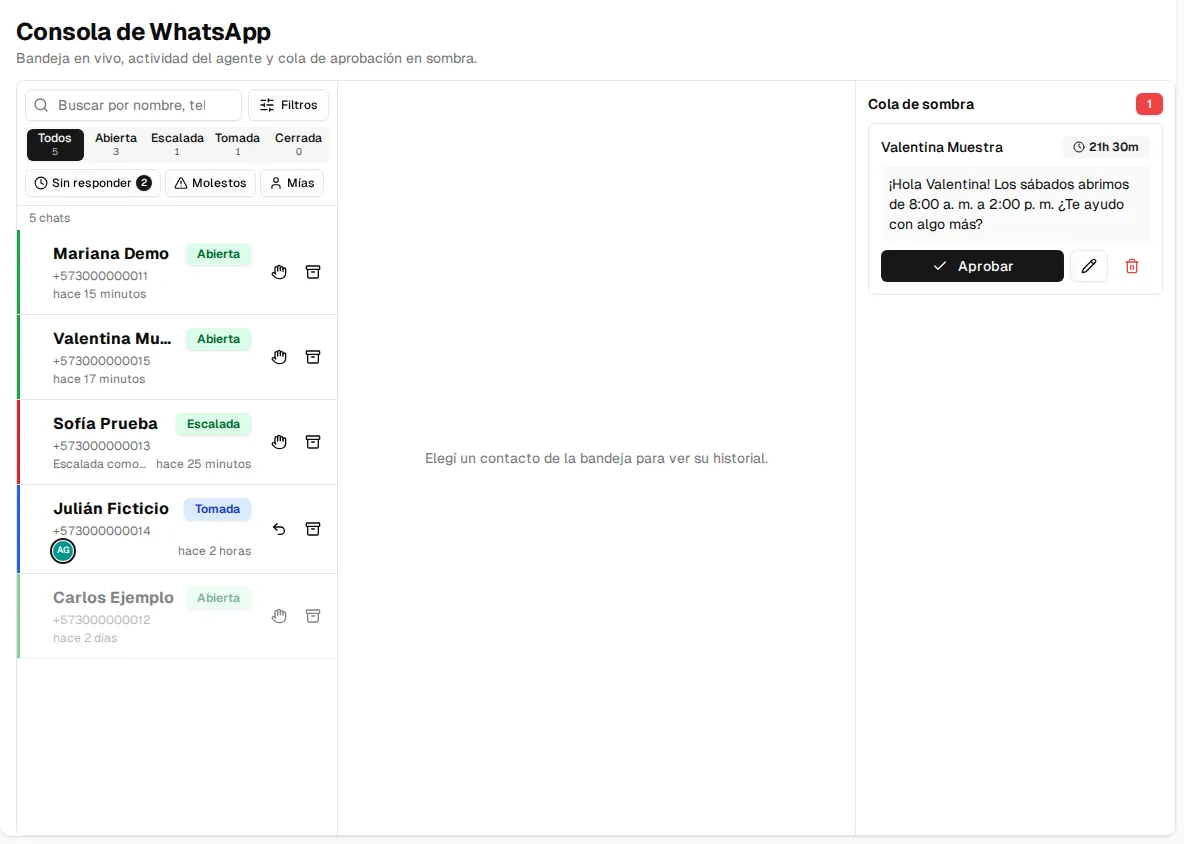Approve the shadow reply for Valentina Muestra
Screen dimensions: 1184x844
coord(973,266)
